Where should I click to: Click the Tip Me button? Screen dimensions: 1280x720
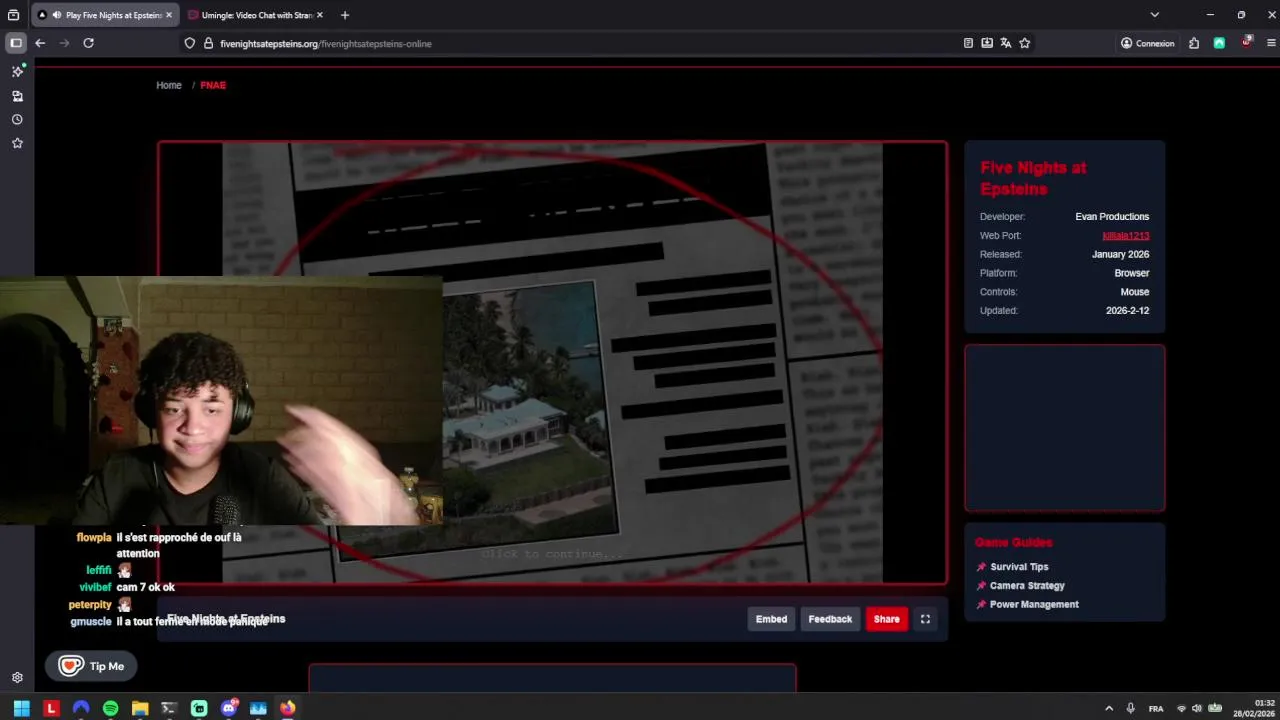click(x=91, y=666)
